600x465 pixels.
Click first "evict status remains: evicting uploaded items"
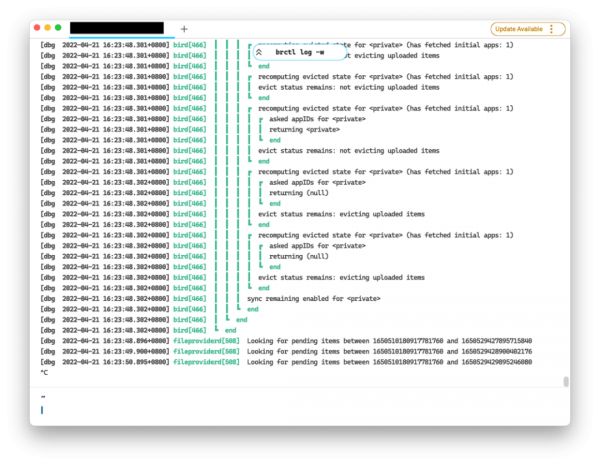point(341,214)
